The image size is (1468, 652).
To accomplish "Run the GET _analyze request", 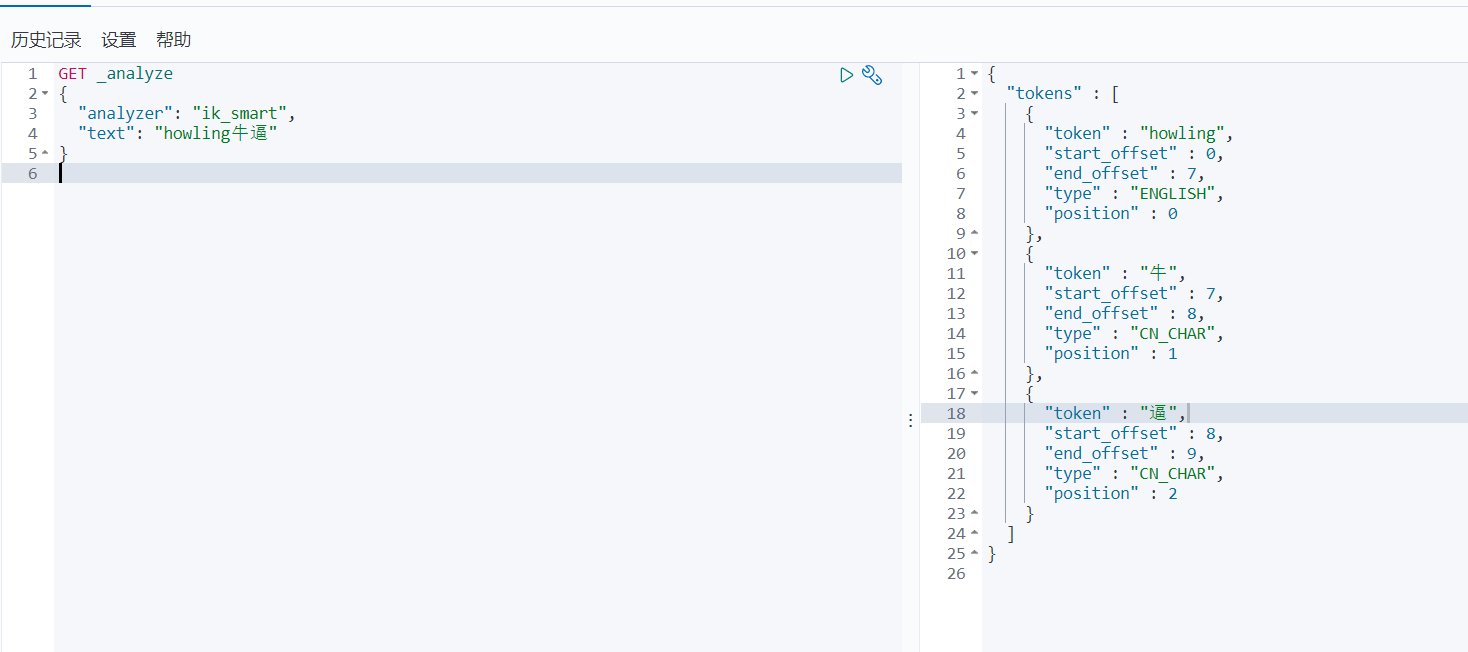I will coord(846,75).
